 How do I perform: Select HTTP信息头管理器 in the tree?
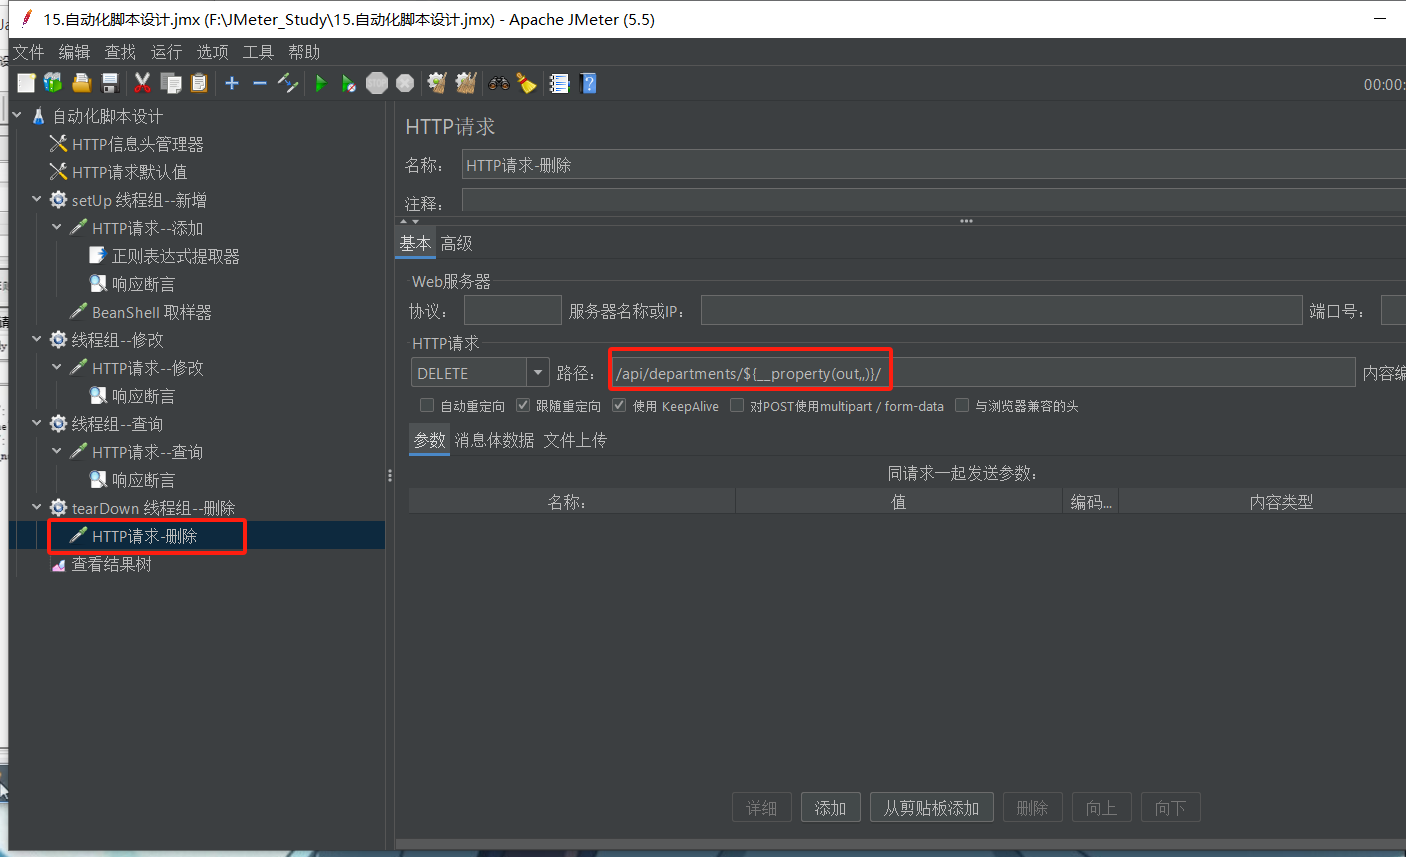coord(137,144)
